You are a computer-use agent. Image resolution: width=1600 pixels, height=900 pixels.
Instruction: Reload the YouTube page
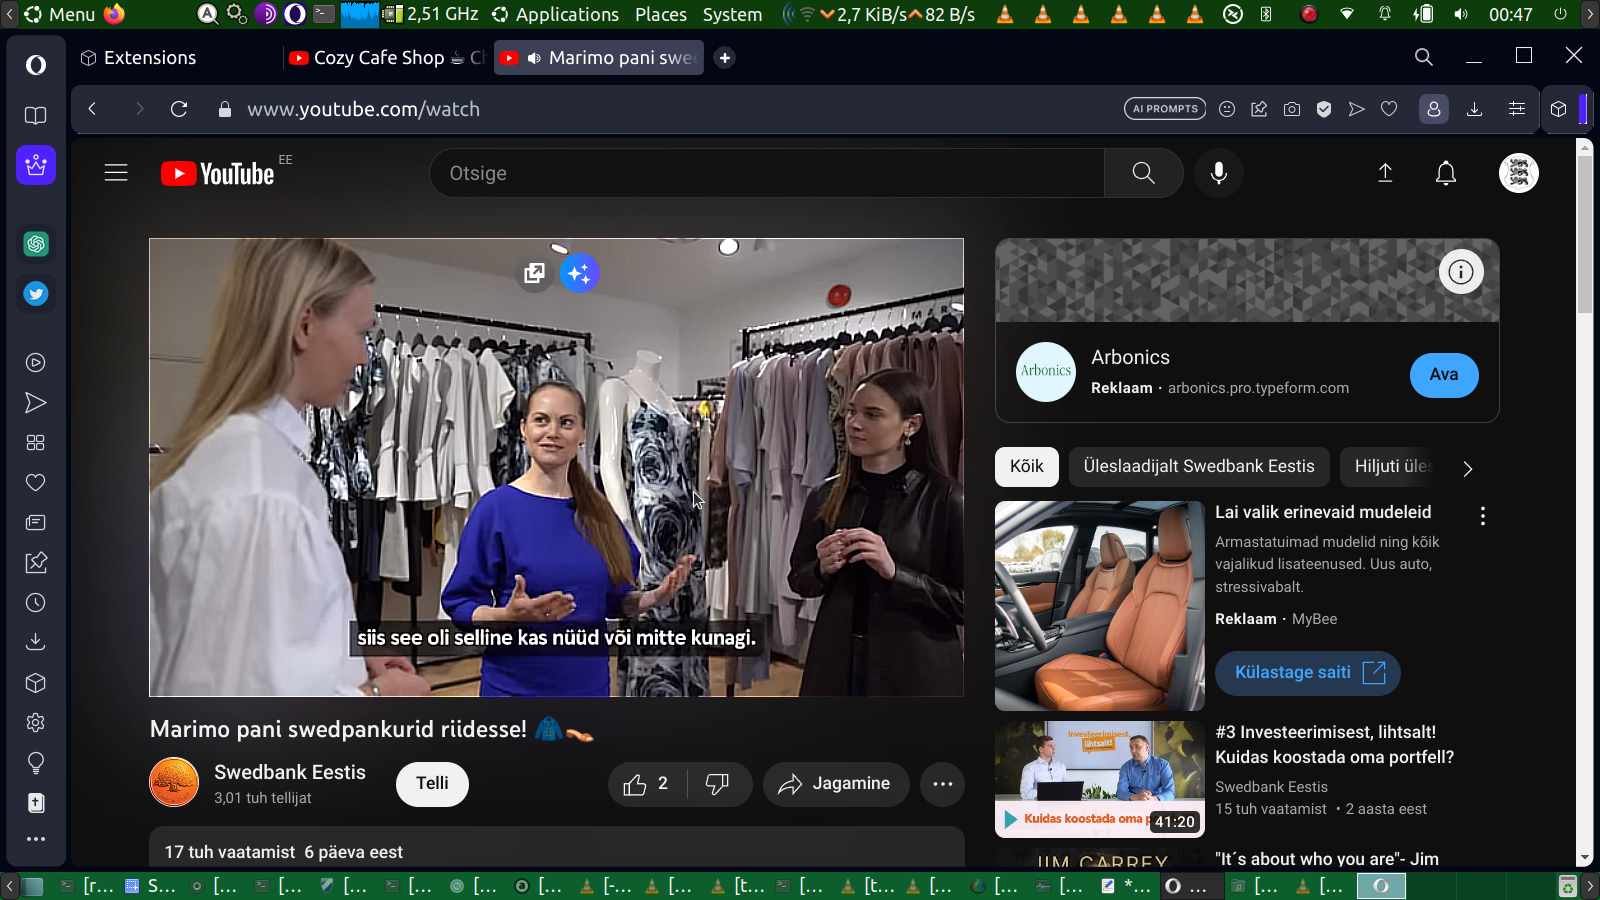coord(179,109)
